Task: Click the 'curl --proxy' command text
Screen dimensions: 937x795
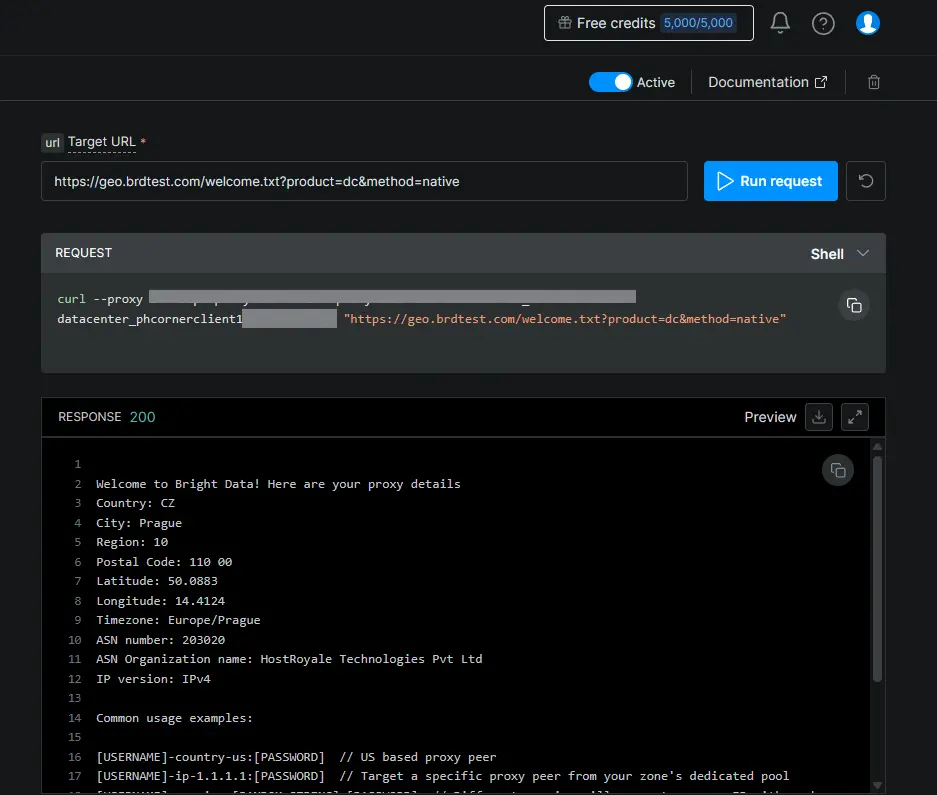Action: click(100, 299)
